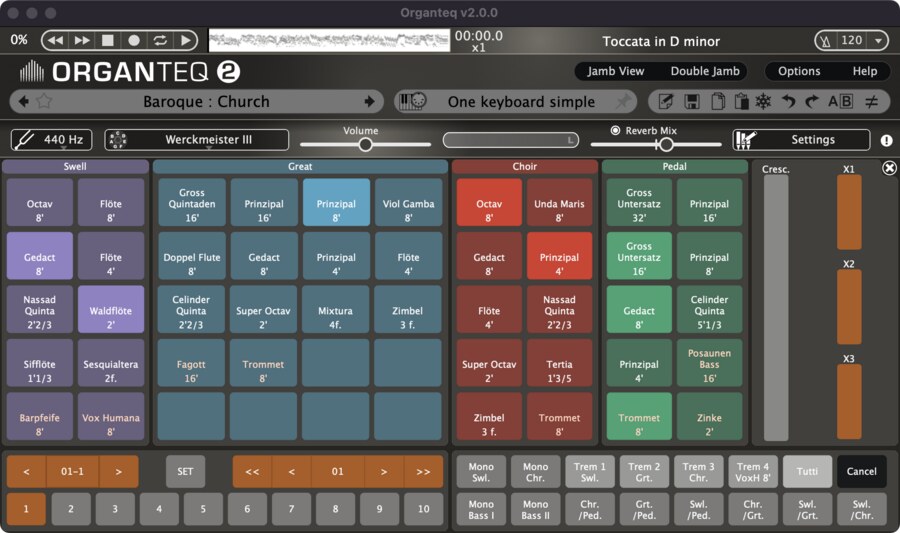The height and width of the screenshot is (533, 900).
Task: Click the Volume slider handle
Action: coord(366,144)
